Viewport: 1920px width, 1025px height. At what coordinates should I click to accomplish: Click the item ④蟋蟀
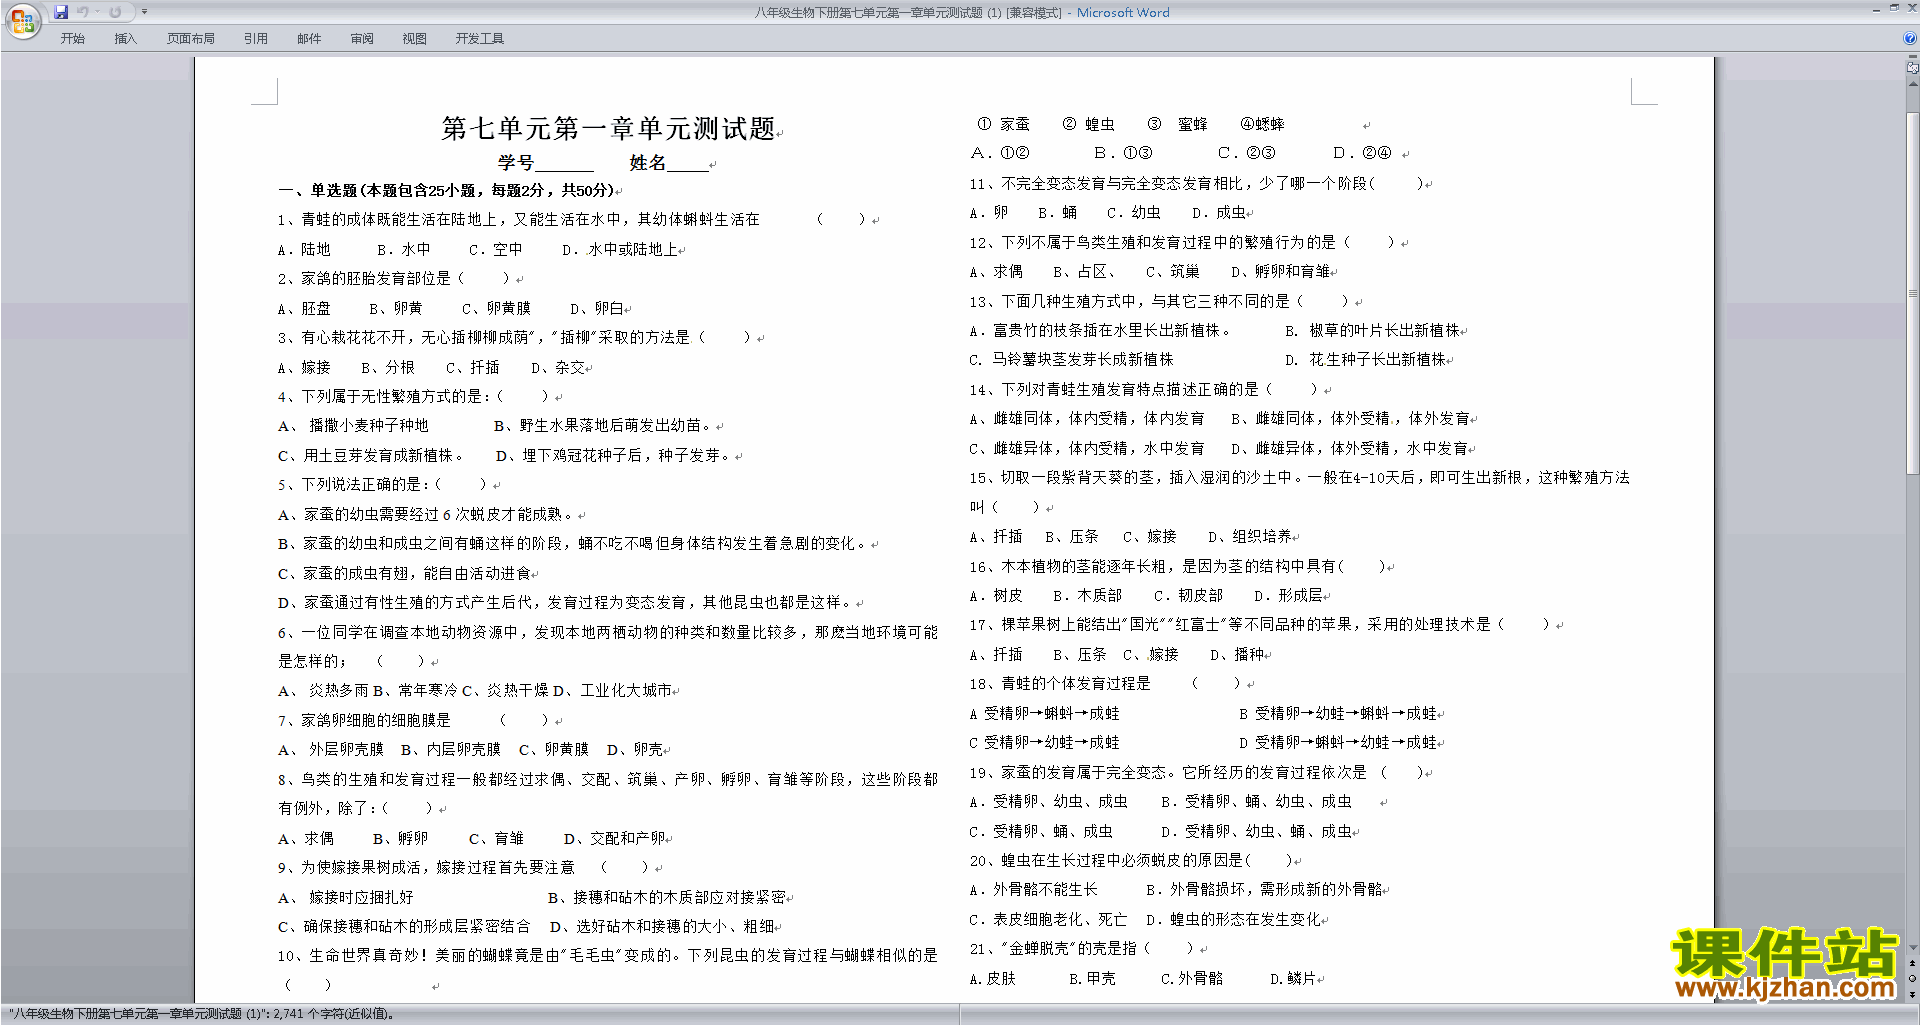tap(1262, 124)
